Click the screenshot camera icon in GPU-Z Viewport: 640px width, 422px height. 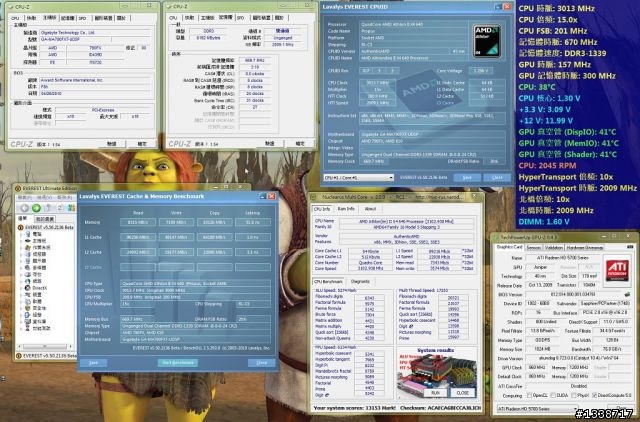[630, 247]
